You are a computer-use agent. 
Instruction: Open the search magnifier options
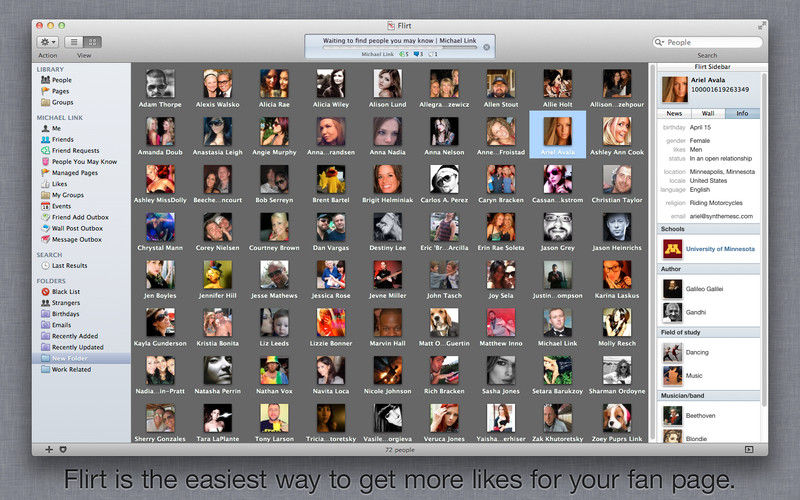[x=659, y=42]
